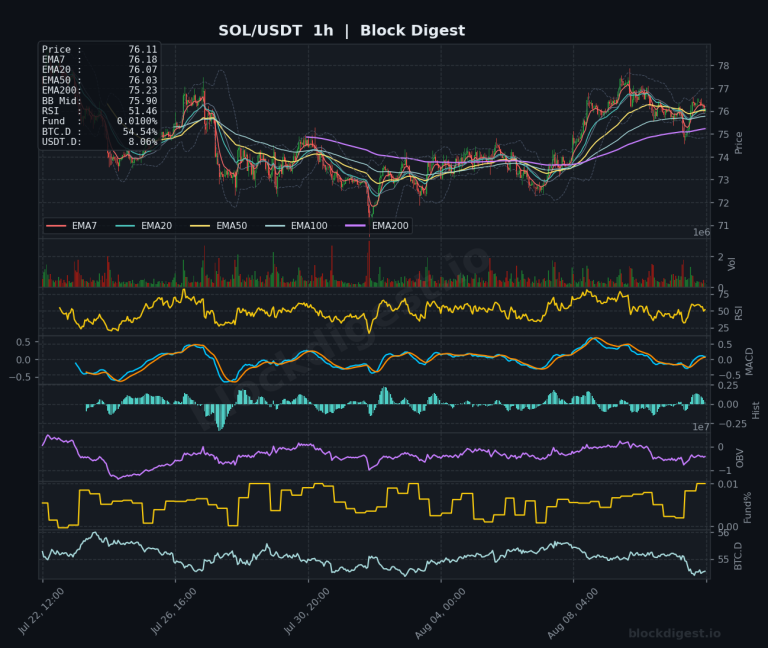The height and width of the screenshot is (648, 768).
Task: Click the "Fund%" panel axis label
Action: click(x=747, y=508)
